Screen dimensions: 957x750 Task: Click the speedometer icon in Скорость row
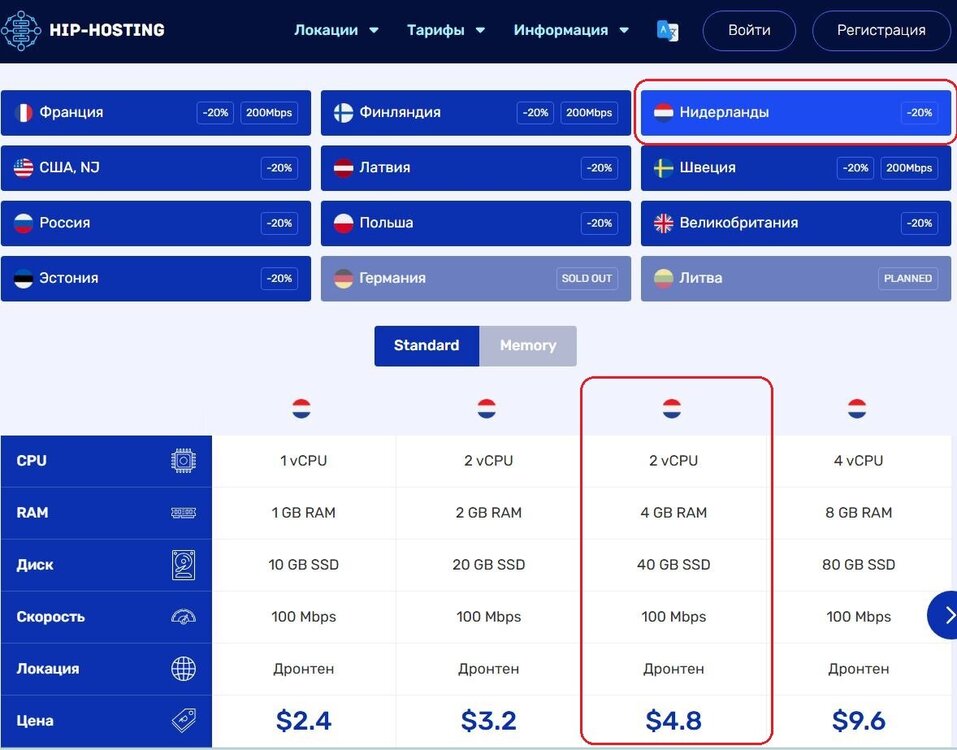[x=183, y=617]
